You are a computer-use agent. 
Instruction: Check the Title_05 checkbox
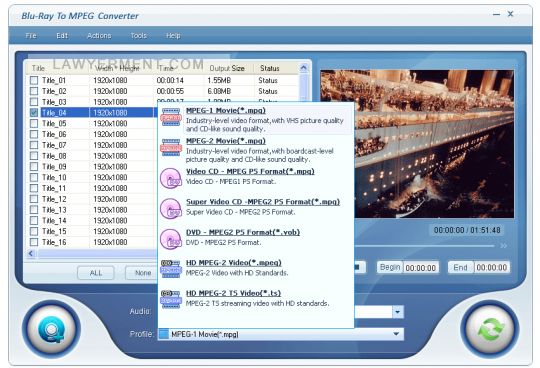pyautogui.click(x=34, y=123)
